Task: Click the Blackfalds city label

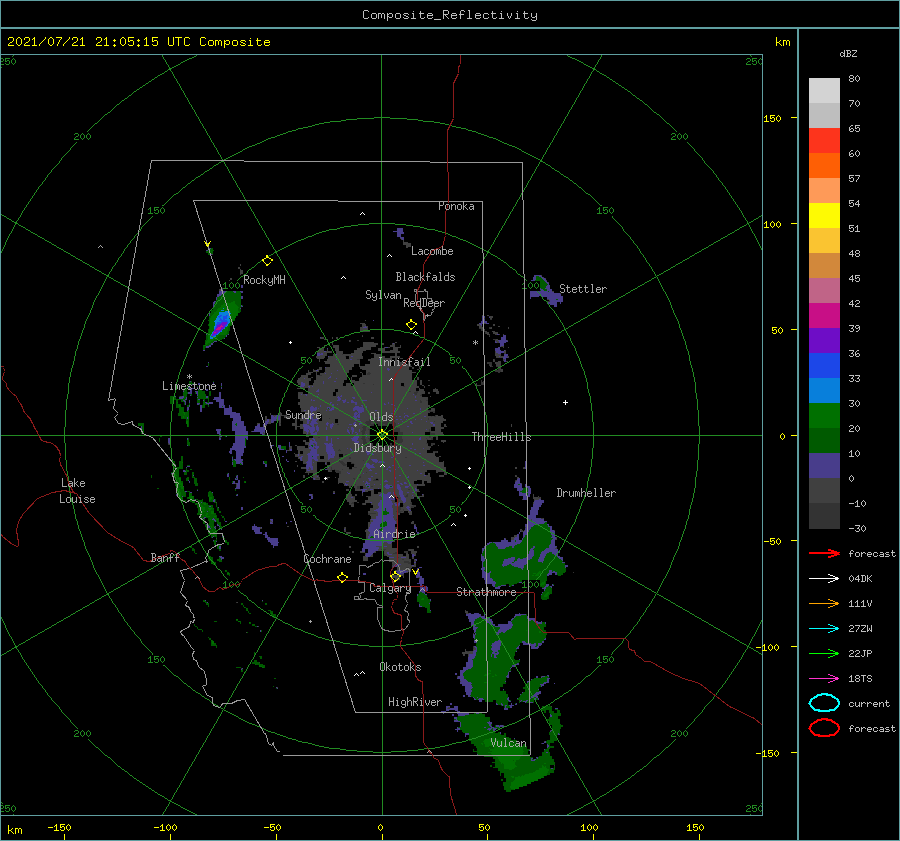Action: [425, 277]
